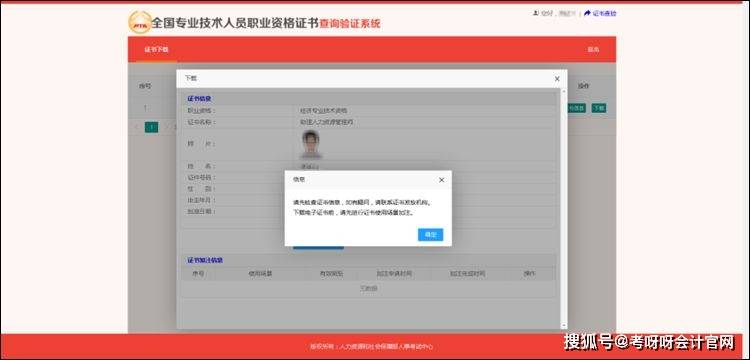Open the 证书查验 verification link
The image size is (750, 360).
[x=604, y=13]
